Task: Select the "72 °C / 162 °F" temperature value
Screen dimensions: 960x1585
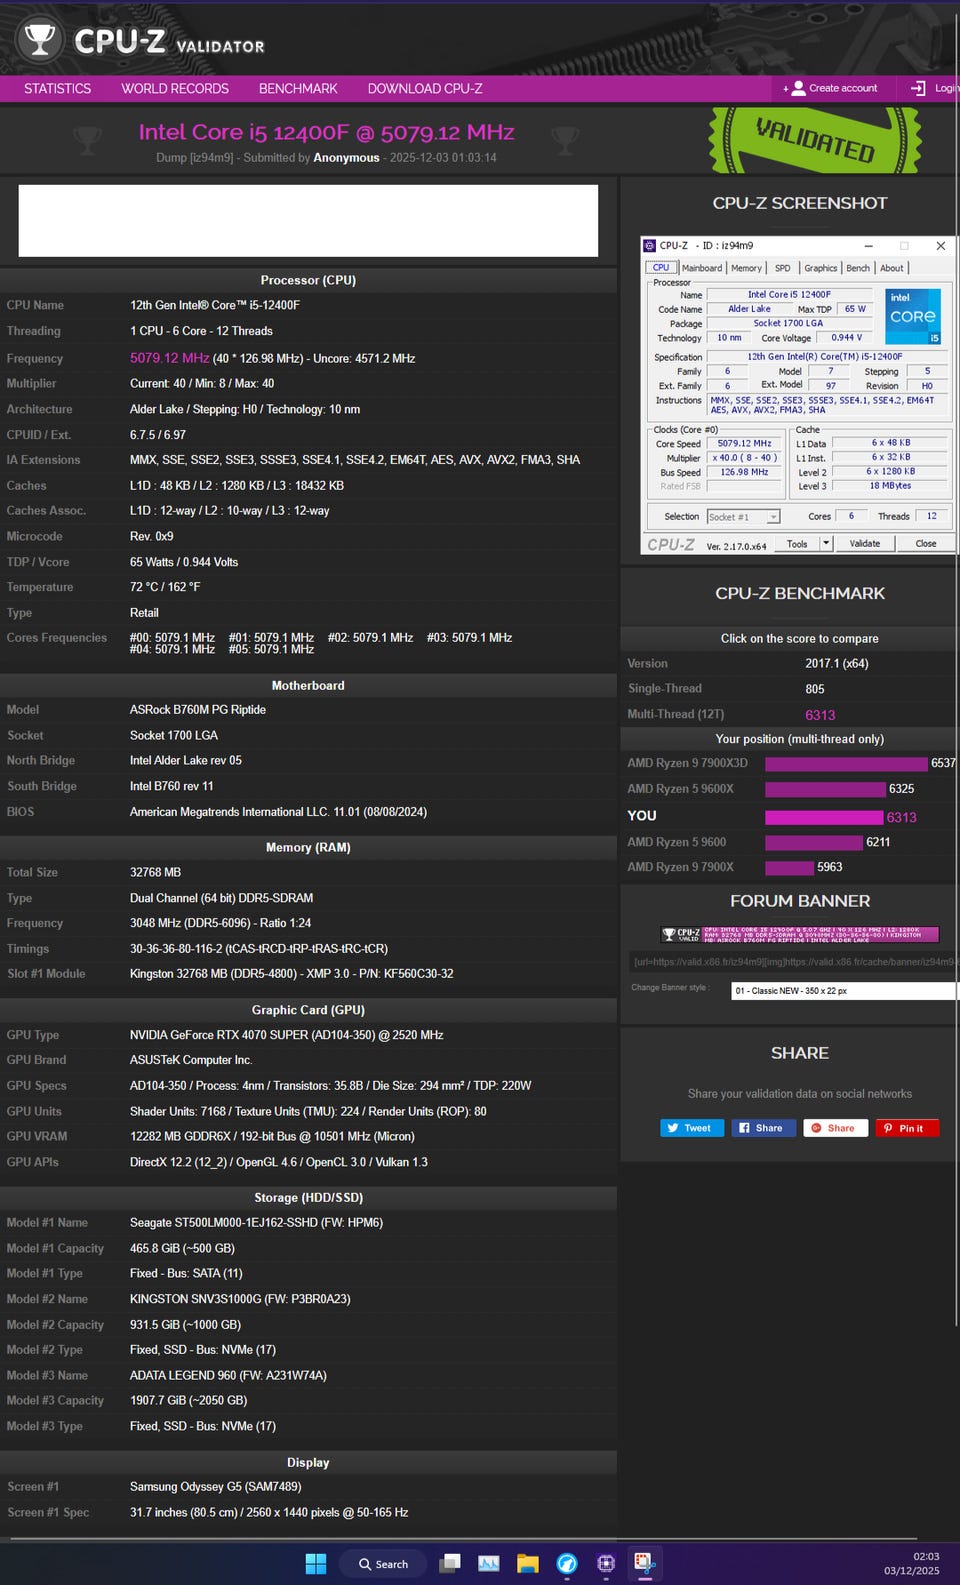Action: tap(165, 587)
